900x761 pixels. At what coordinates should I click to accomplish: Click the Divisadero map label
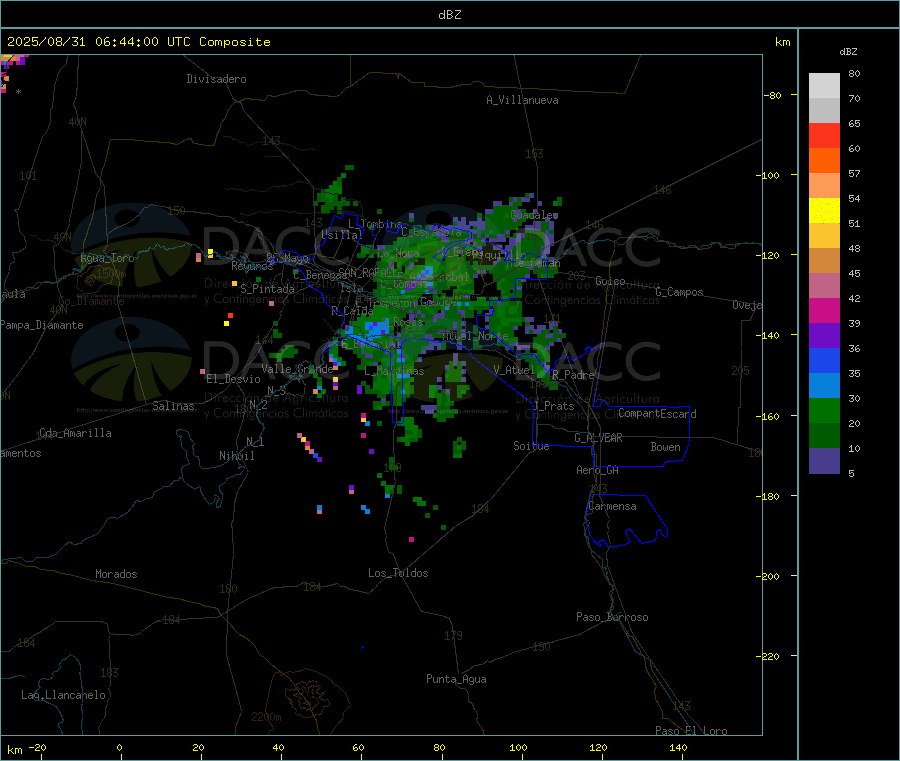tap(216, 79)
